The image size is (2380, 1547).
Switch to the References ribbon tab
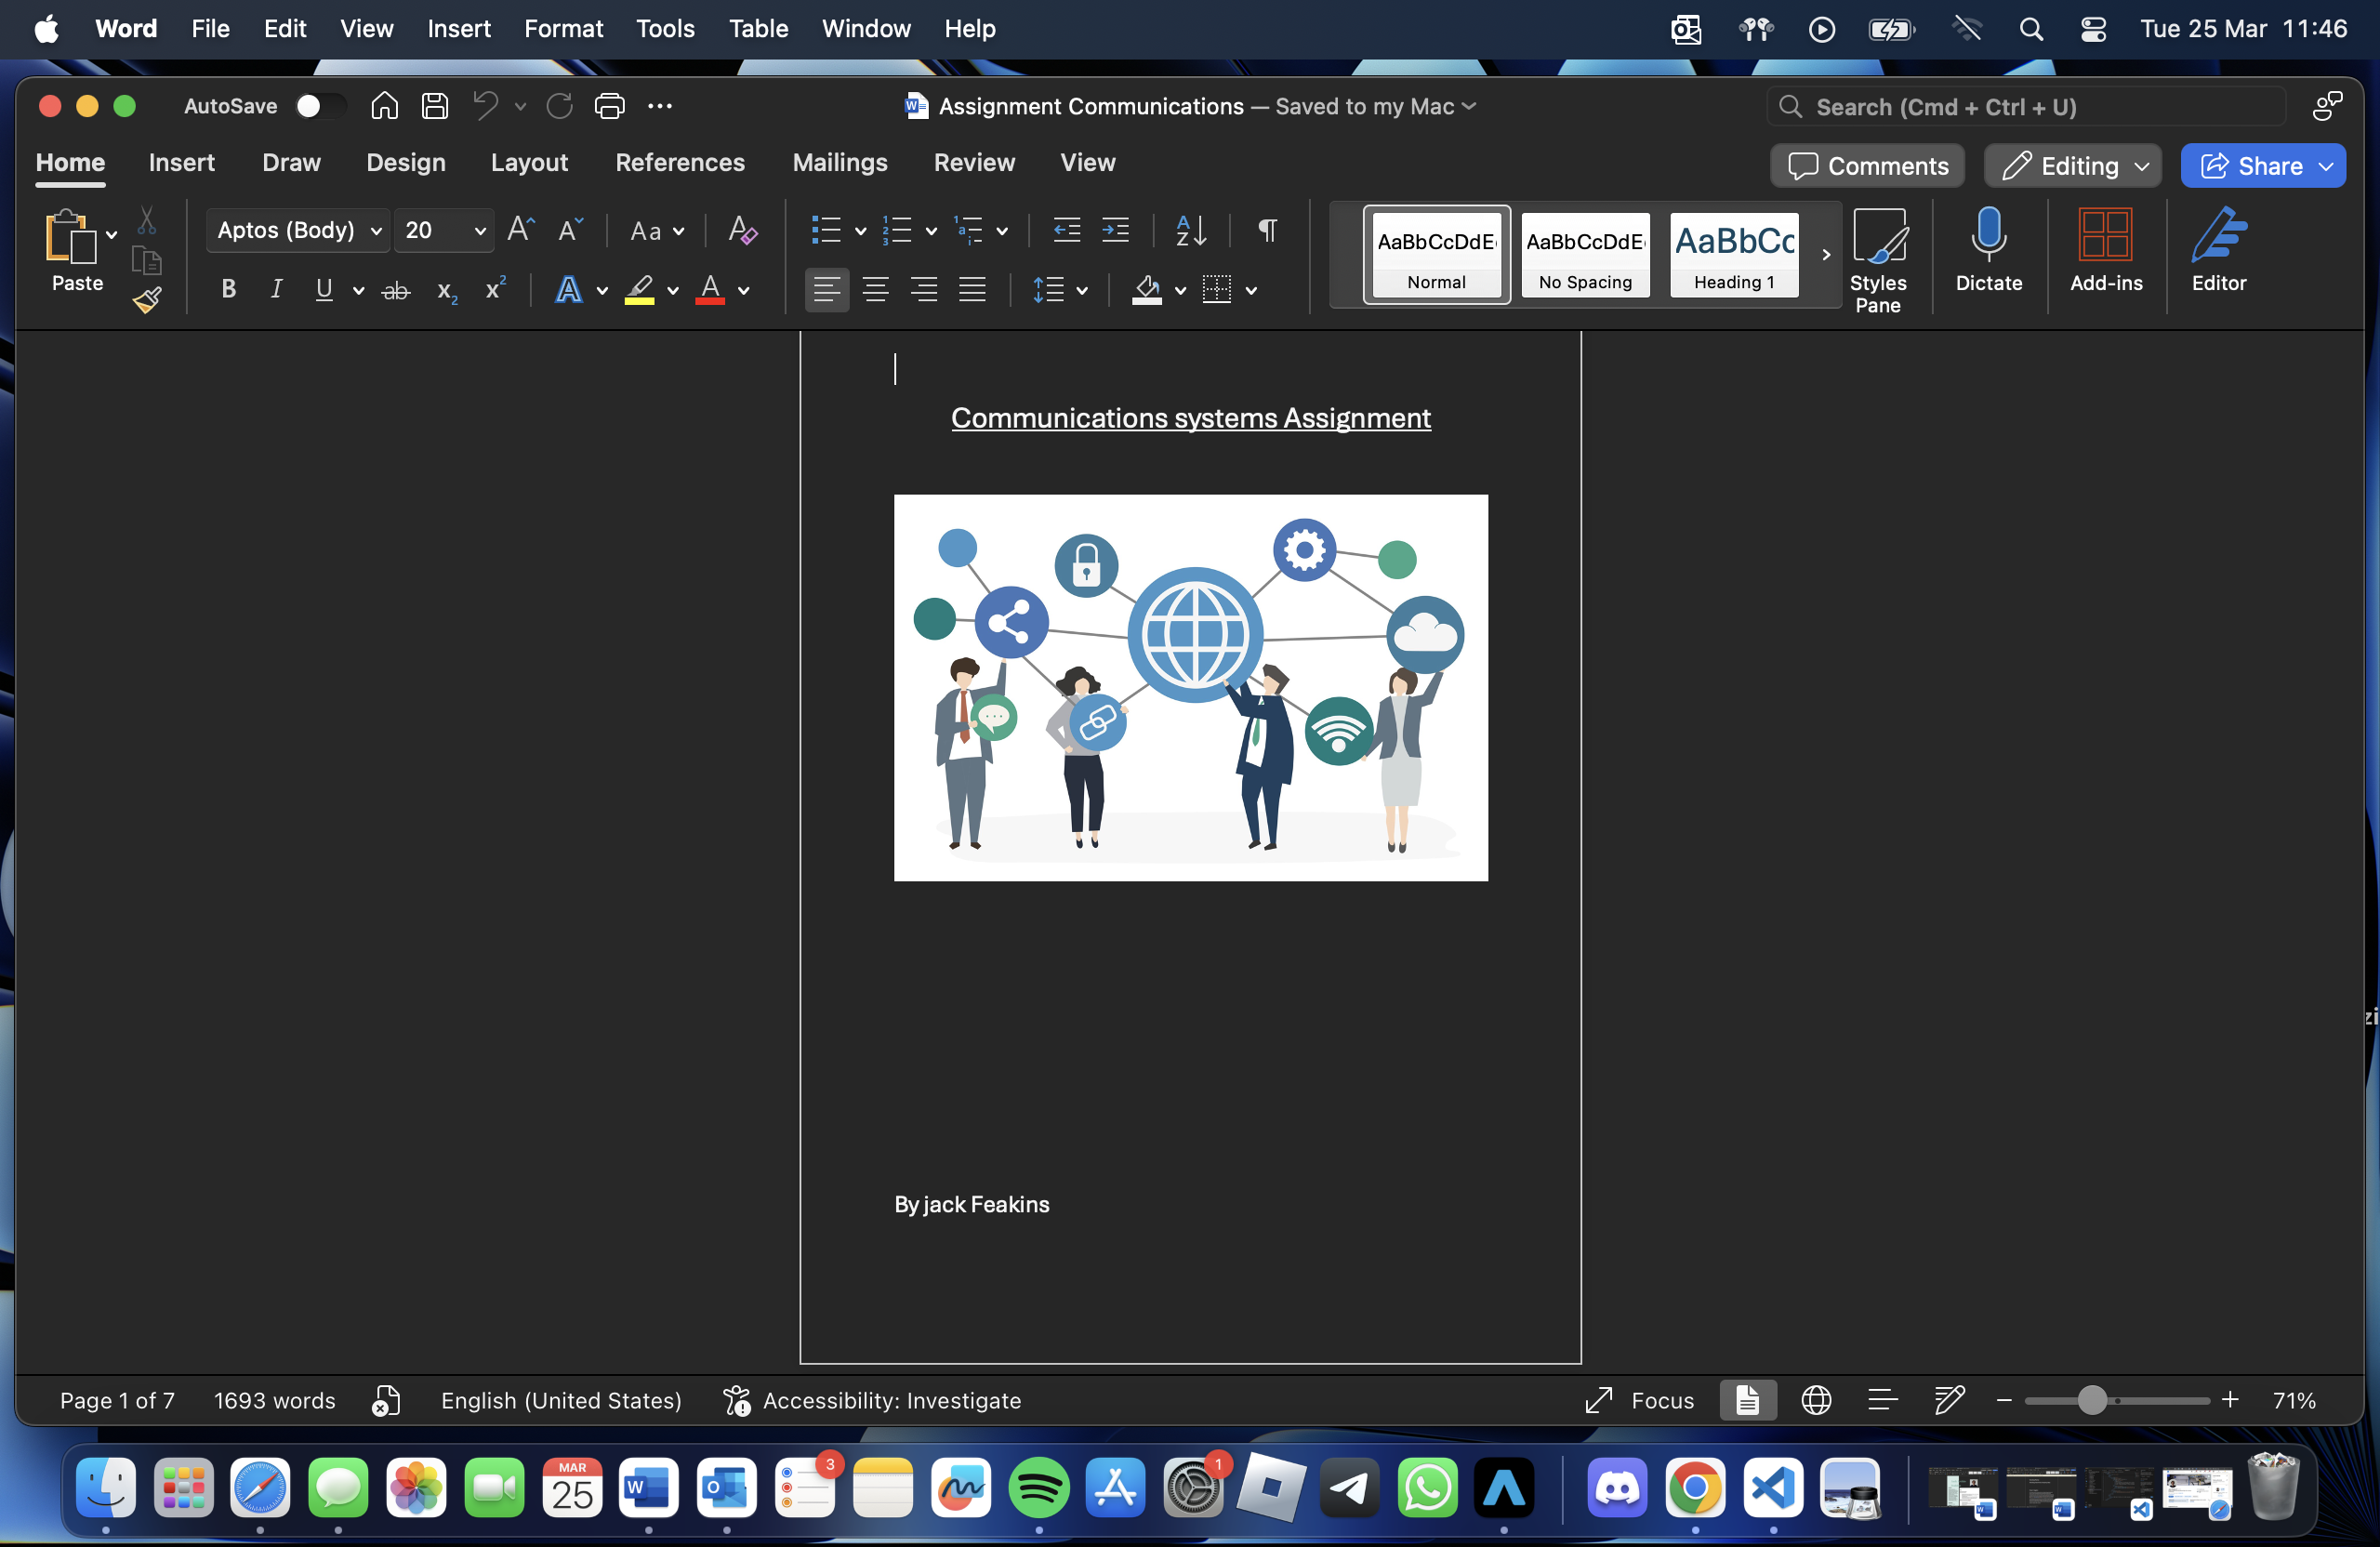[680, 163]
